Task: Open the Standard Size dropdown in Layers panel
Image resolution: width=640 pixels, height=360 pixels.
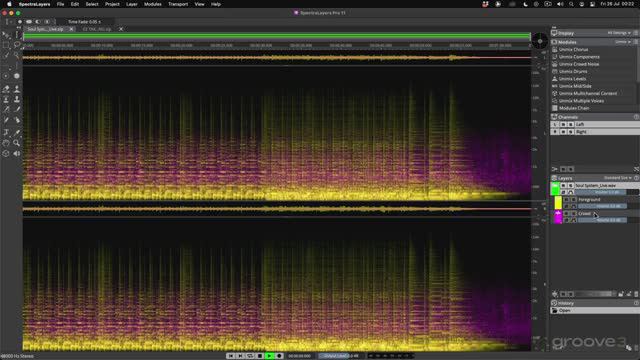Action: [618, 178]
